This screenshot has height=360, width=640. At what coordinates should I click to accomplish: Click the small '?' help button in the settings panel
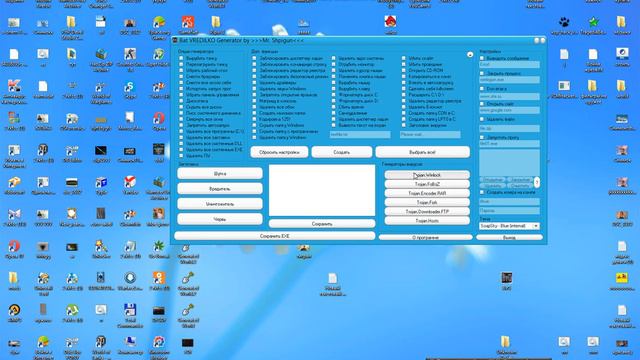(537, 182)
